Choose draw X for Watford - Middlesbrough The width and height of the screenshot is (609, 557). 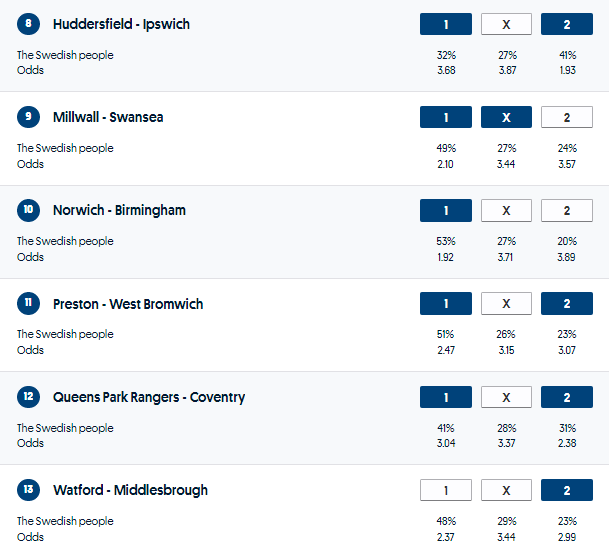[506, 490]
